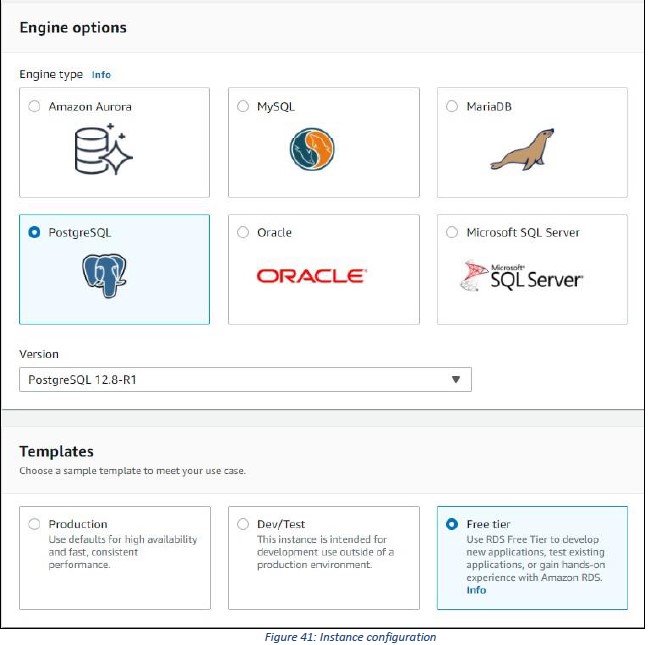Select the MySQL engine radio button
This screenshot has height=645, width=648.
tap(243, 106)
